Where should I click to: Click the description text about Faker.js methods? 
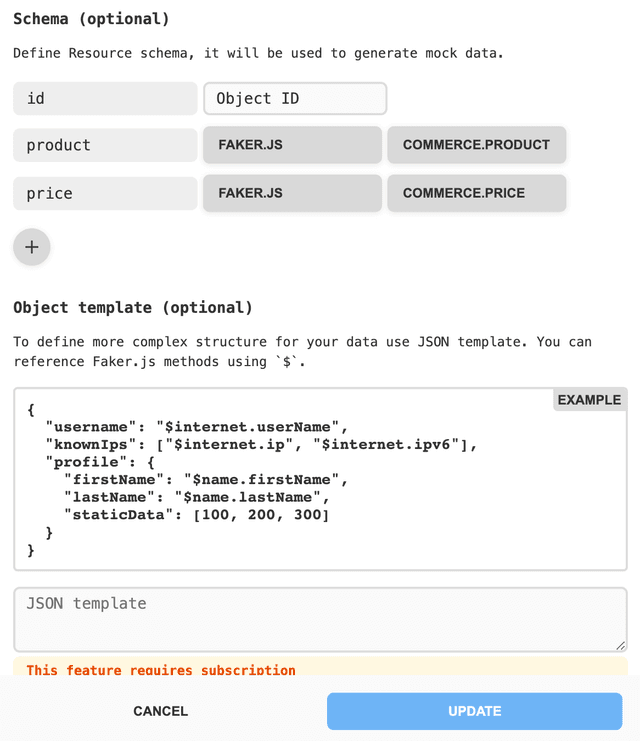coord(302,351)
